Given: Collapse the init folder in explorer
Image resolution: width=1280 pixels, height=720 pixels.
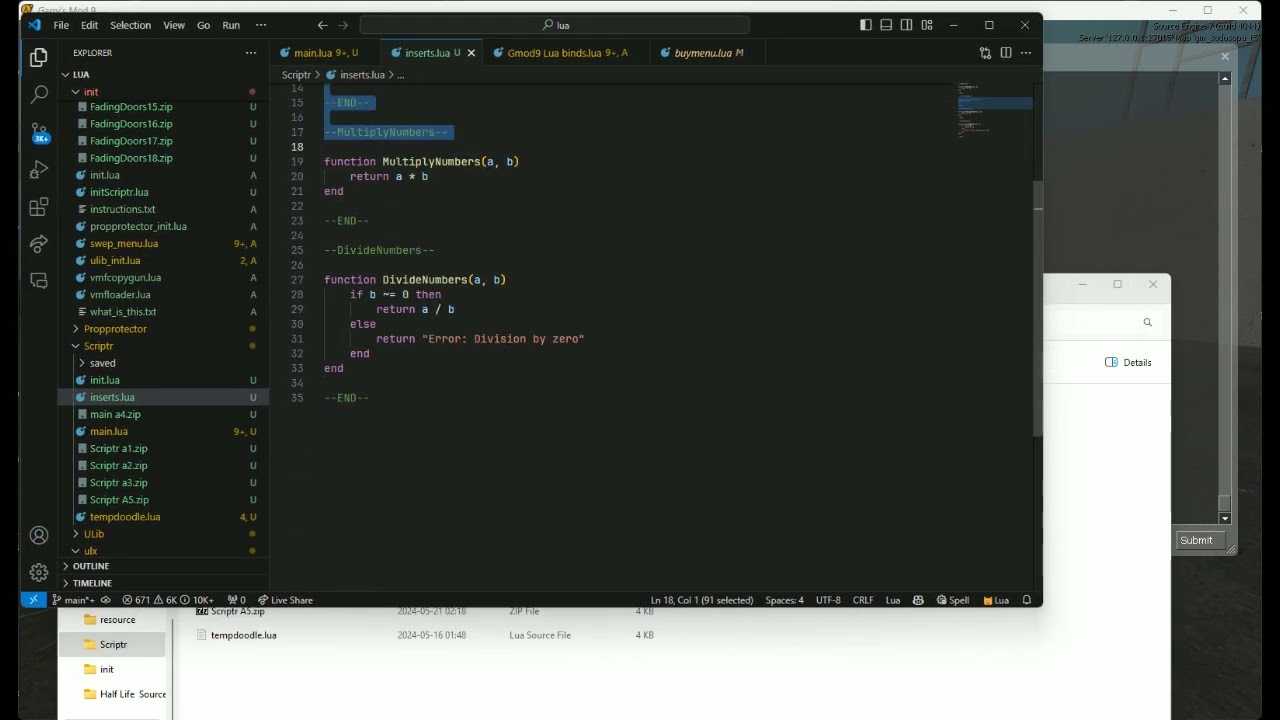Looking at the screenshot, I should 162,92.
